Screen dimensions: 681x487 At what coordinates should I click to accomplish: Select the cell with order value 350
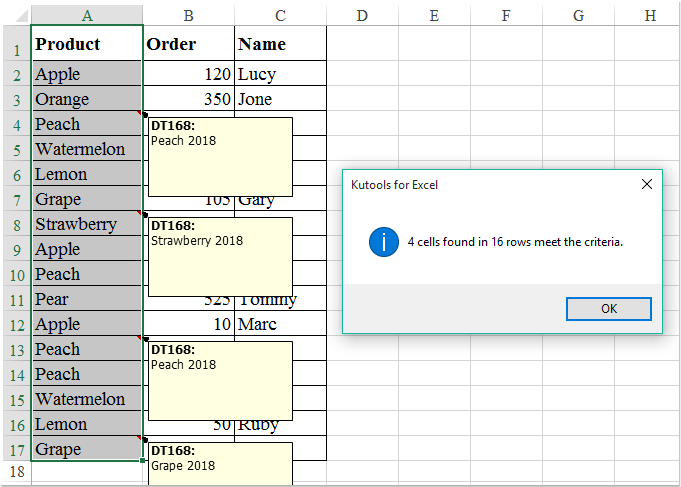point(189,99)
